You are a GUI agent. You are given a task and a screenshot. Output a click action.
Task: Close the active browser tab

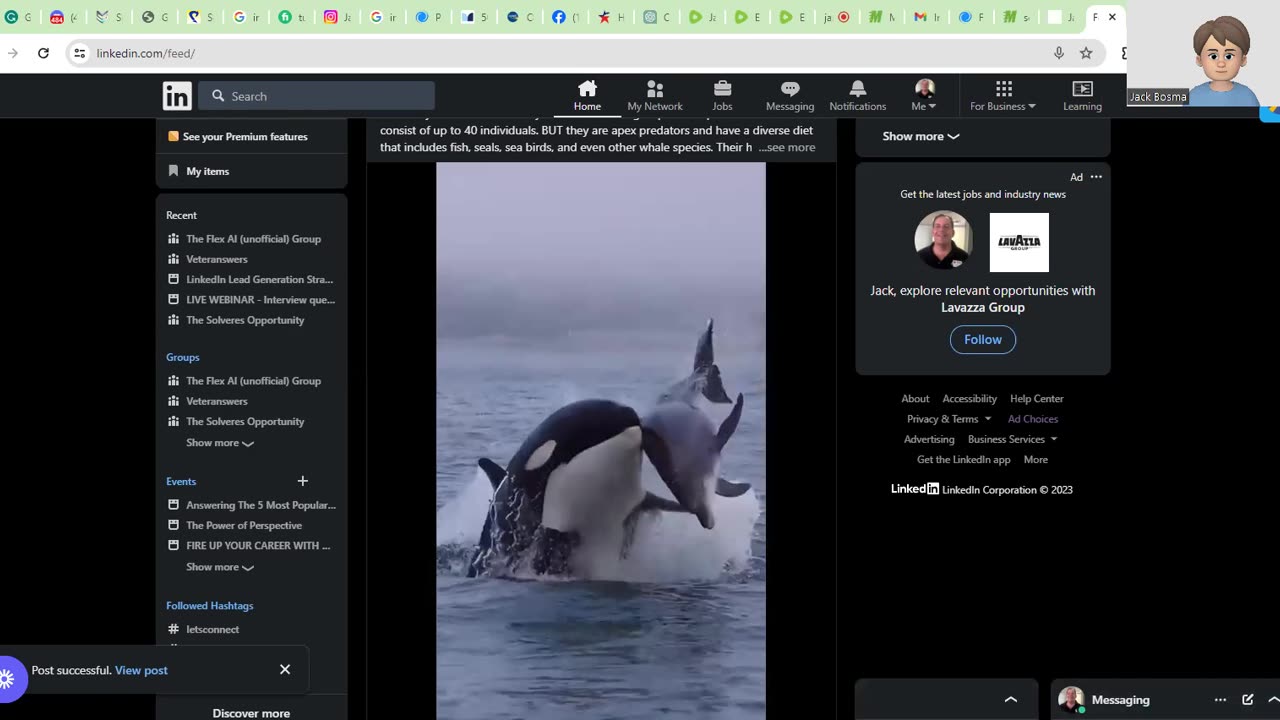(x=1112, y=17)
